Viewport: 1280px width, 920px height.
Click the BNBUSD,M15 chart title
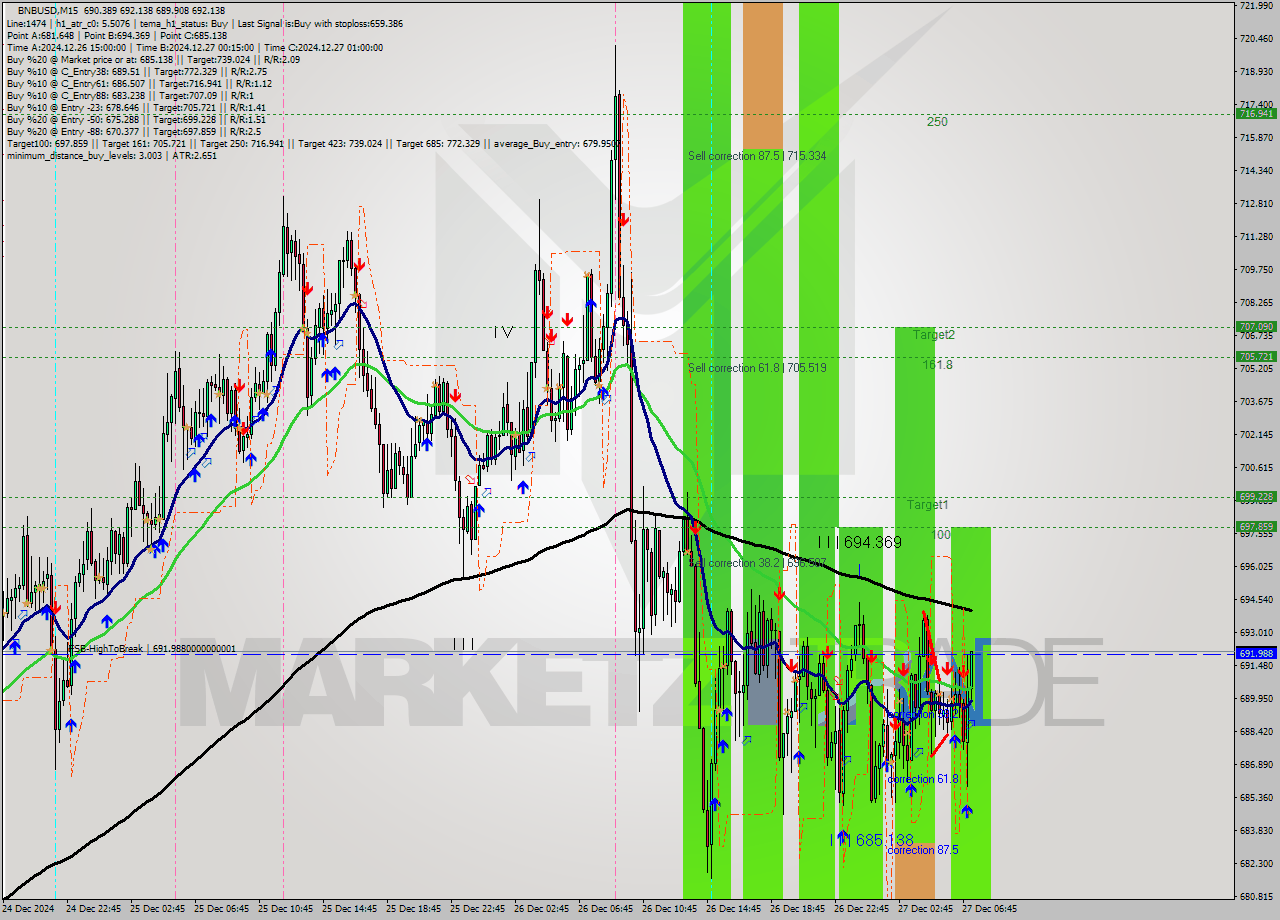(x=46, y=9)
